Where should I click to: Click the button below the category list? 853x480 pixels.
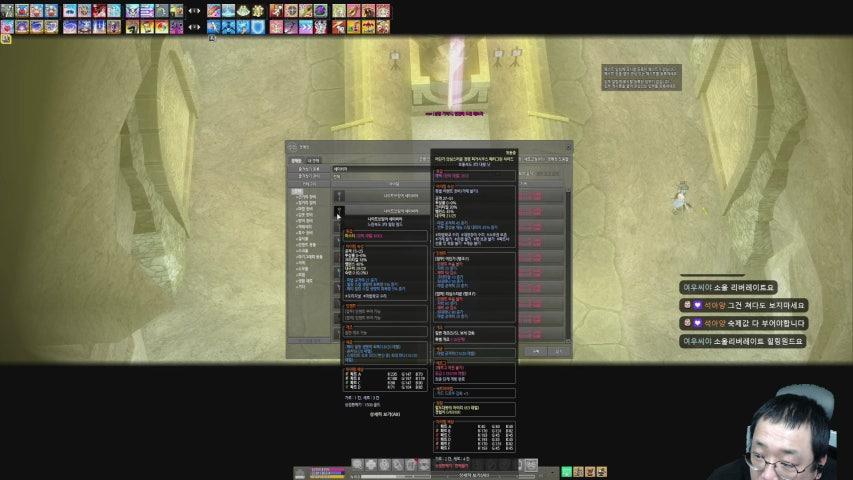[x=308, y=341]
